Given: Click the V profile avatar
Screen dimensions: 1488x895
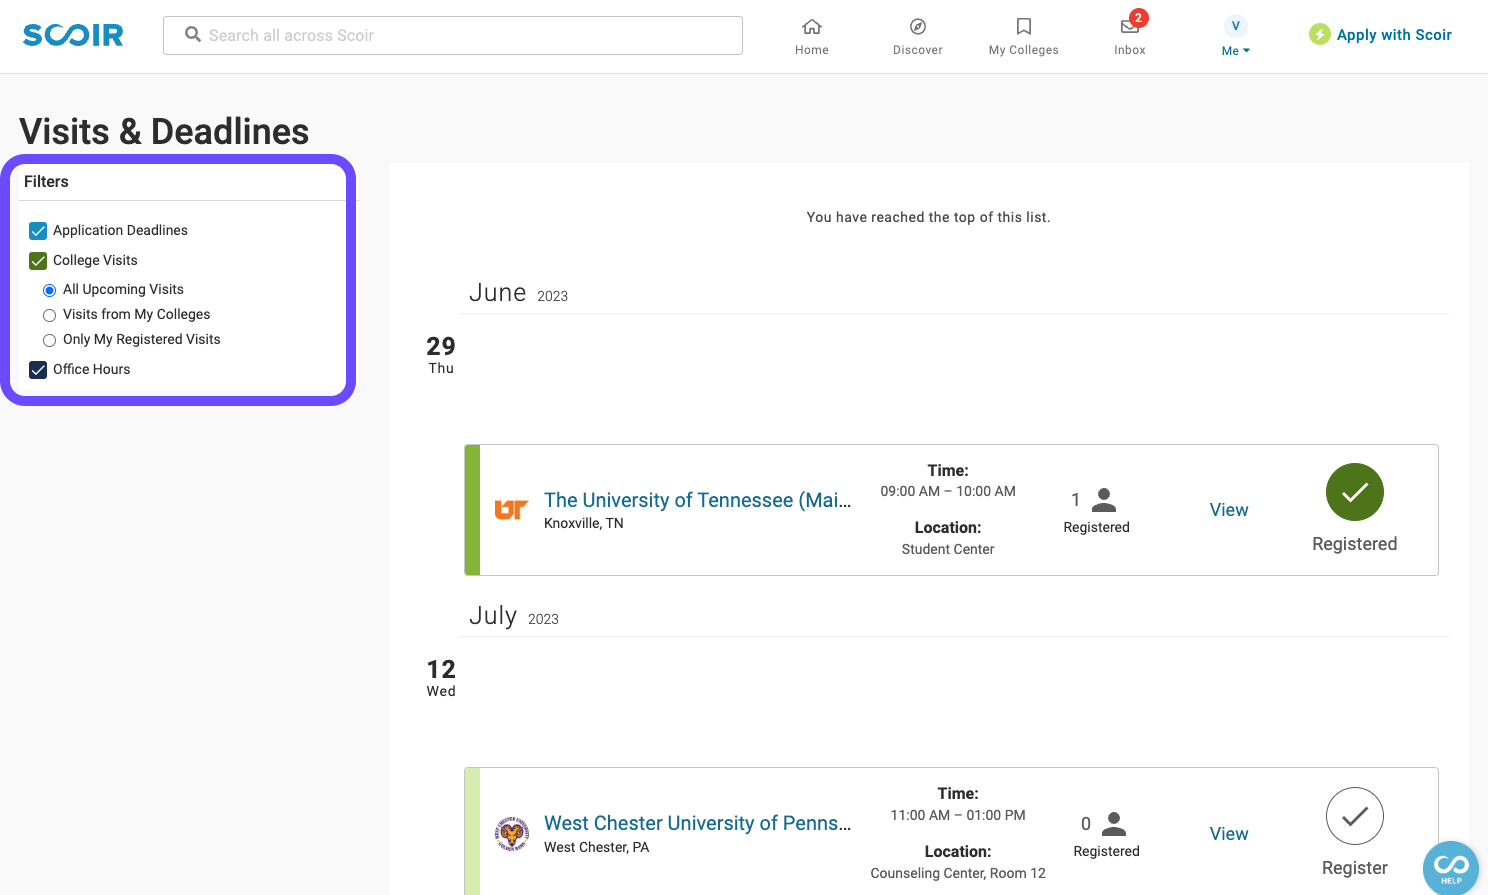Looking at the screenshot, I should (x=1236, y=26).
